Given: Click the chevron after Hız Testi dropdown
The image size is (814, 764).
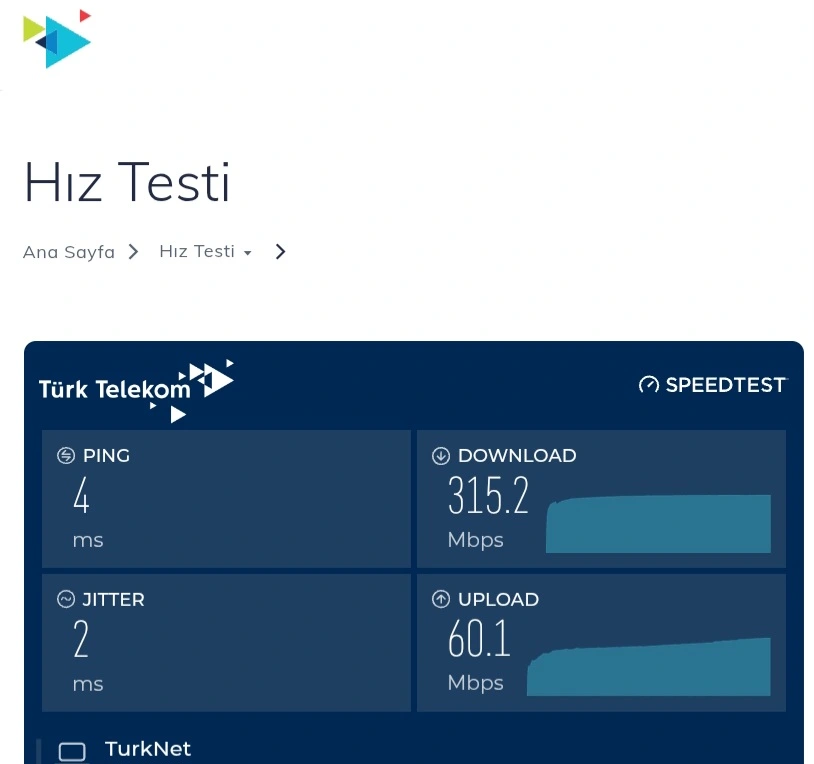Looking at the screenshot, I should [x=280, y=252].
